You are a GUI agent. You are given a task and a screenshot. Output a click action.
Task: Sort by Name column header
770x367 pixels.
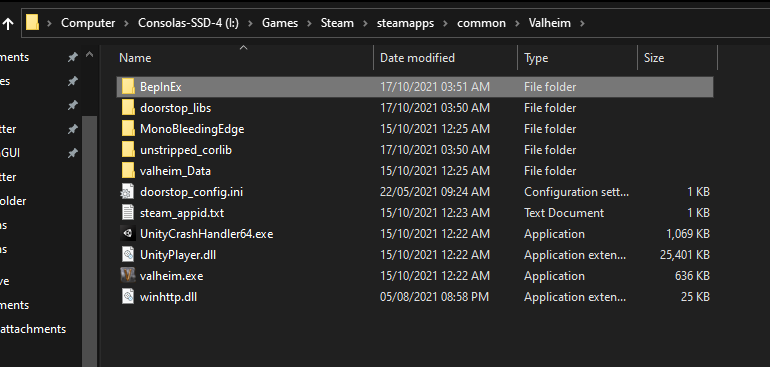pos(135,58)
